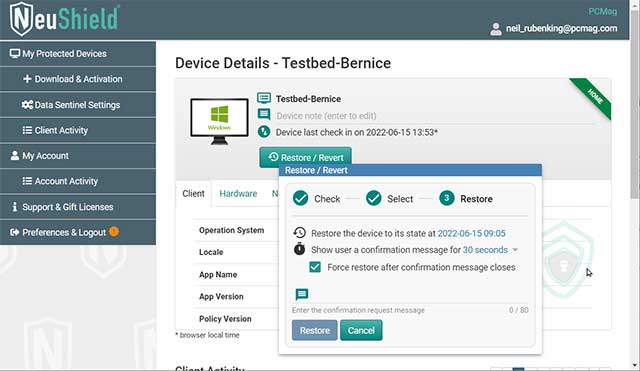Switch to the Client tab

click(193, 193)
